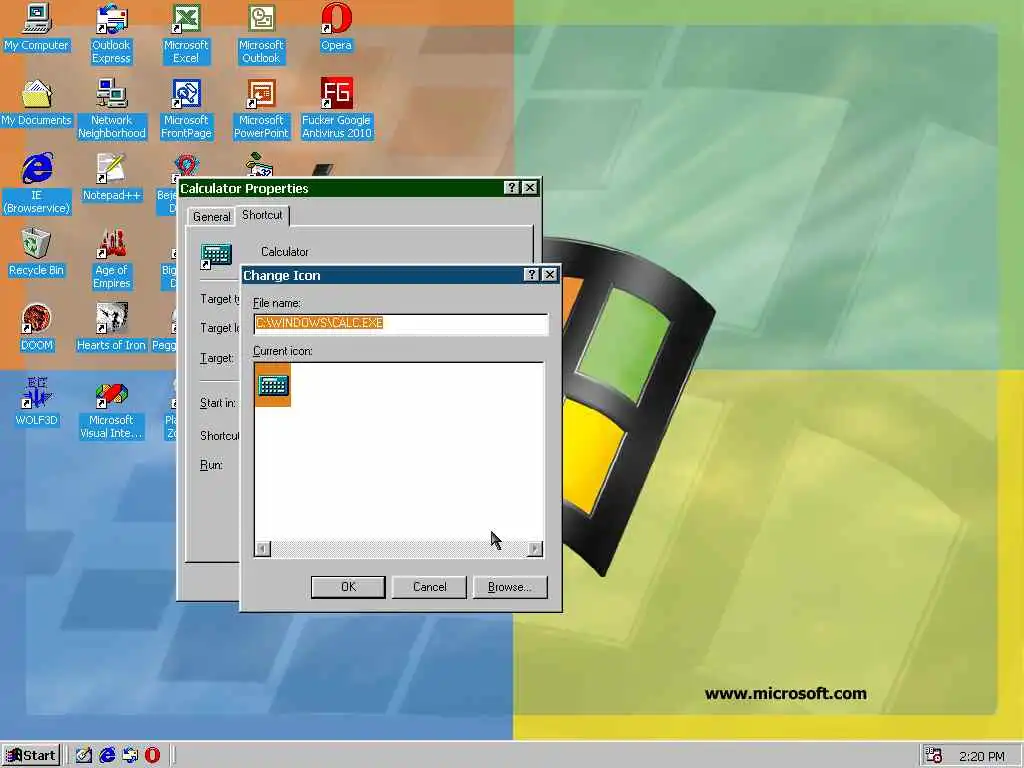This screenshot has height=768, width=1024.
Task: Open Outlook Express desktop shortcut
Action: tap(111, 33)
